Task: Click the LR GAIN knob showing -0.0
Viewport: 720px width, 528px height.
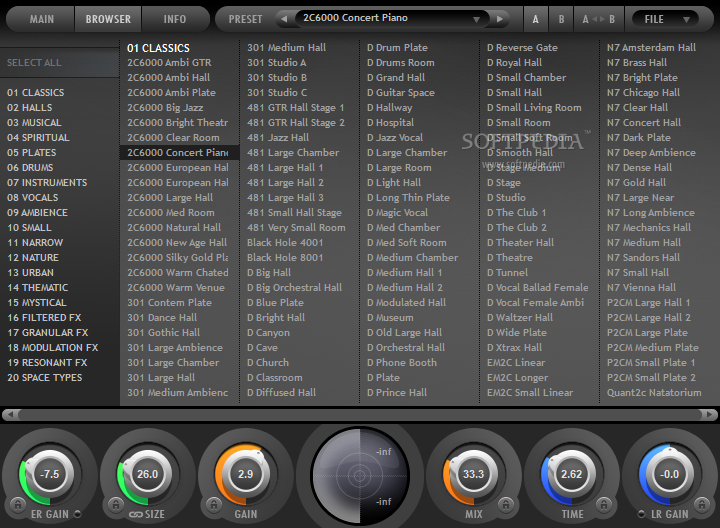Action: click(x=669, y=474)
